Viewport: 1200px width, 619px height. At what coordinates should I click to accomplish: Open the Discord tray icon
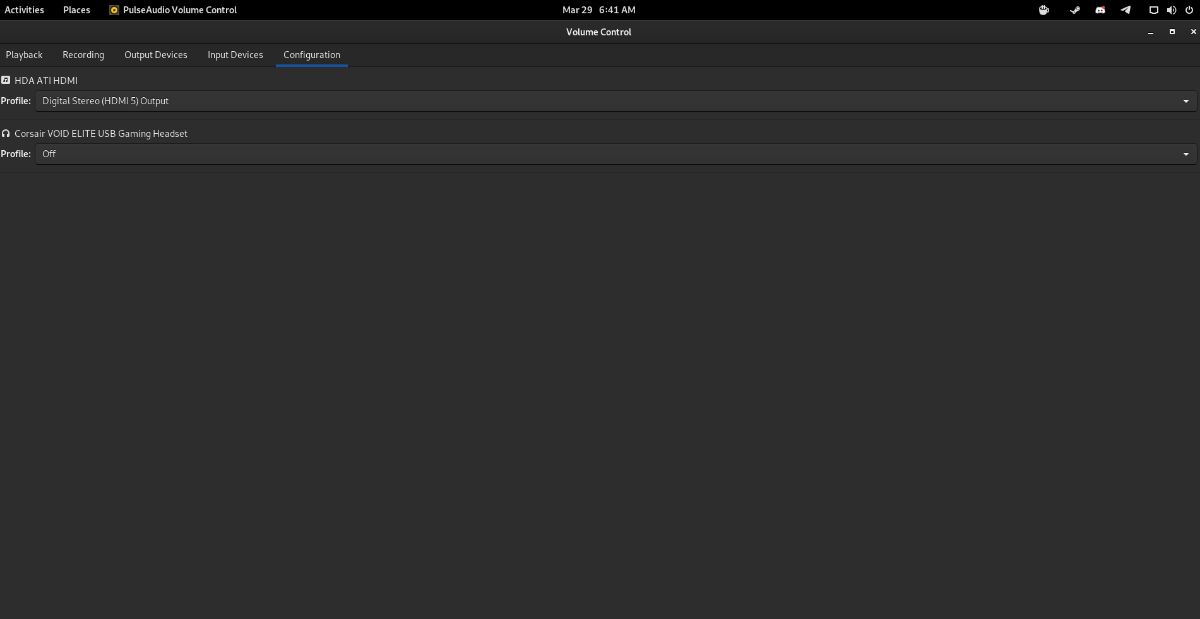click(1100, 10)
